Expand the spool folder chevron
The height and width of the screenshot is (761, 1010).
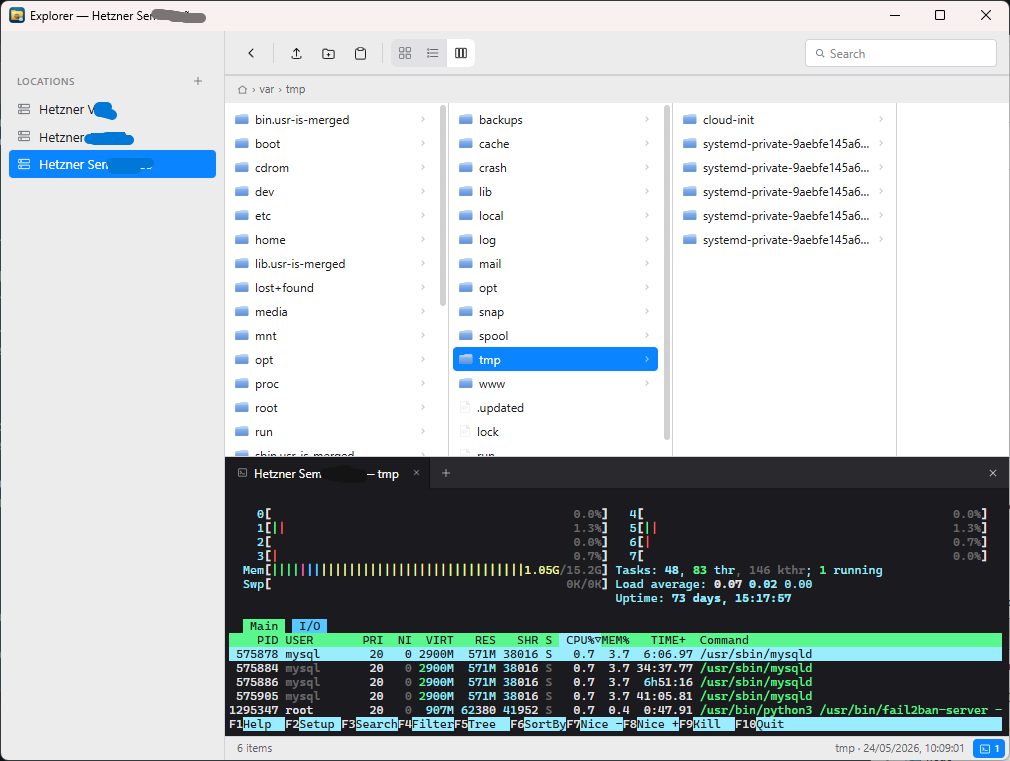647,335
